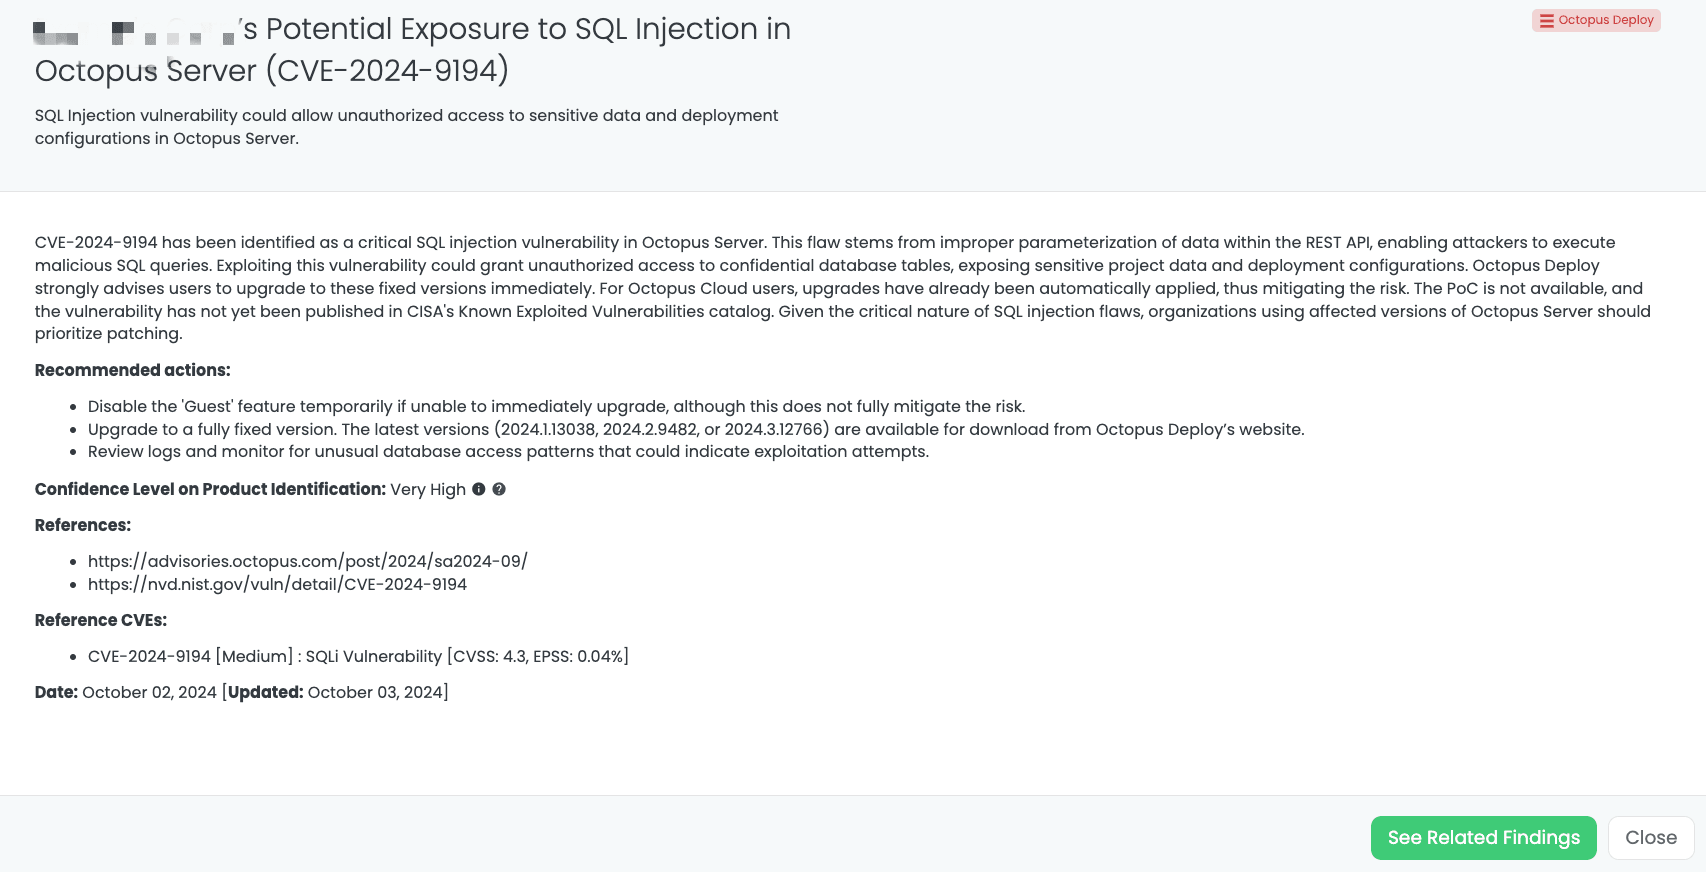This screenshot has width=1706, height=872.
Task: Open the nvd.nist.gov CVE detail link
Action: 277,584
